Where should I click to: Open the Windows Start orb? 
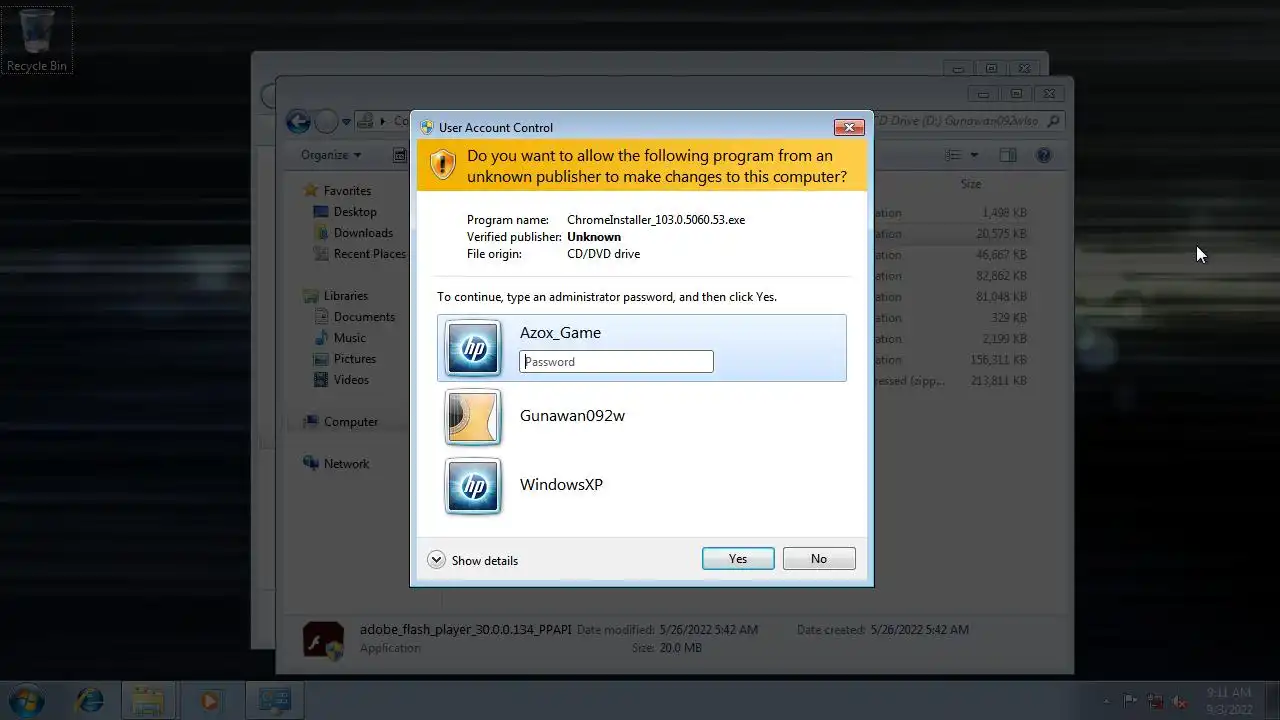point(26,700)
